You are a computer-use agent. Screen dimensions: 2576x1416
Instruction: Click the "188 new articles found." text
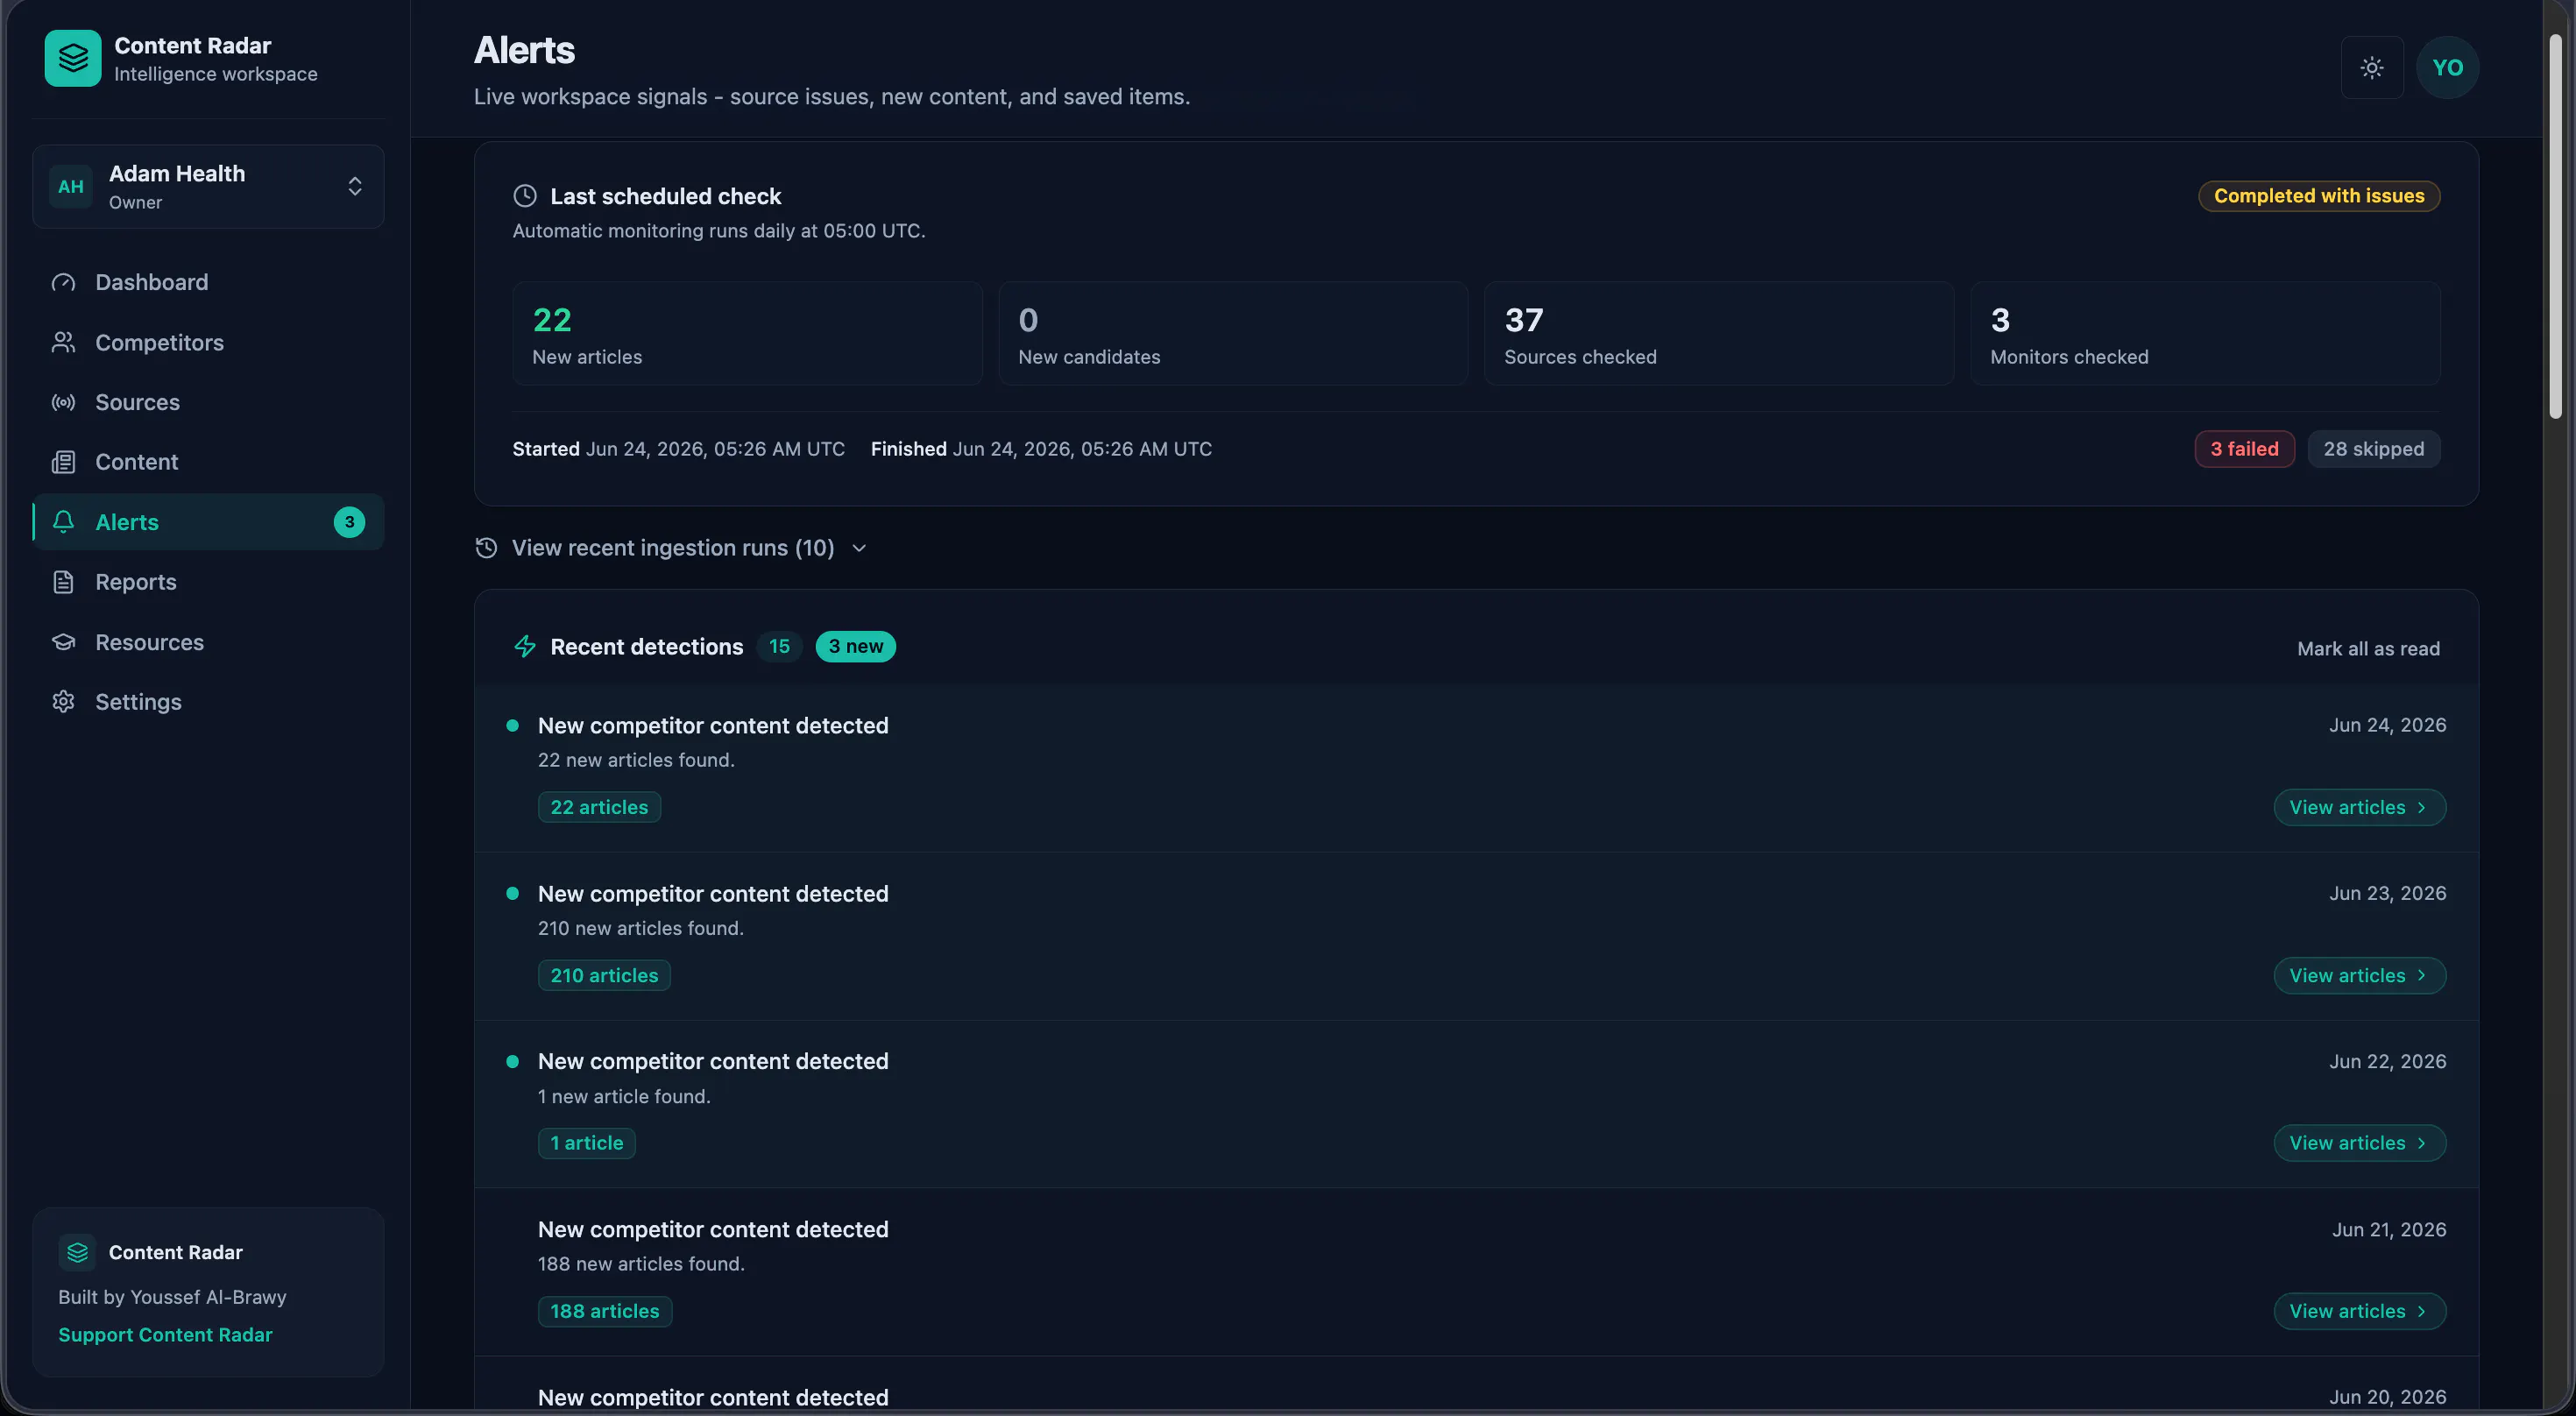641,1264
